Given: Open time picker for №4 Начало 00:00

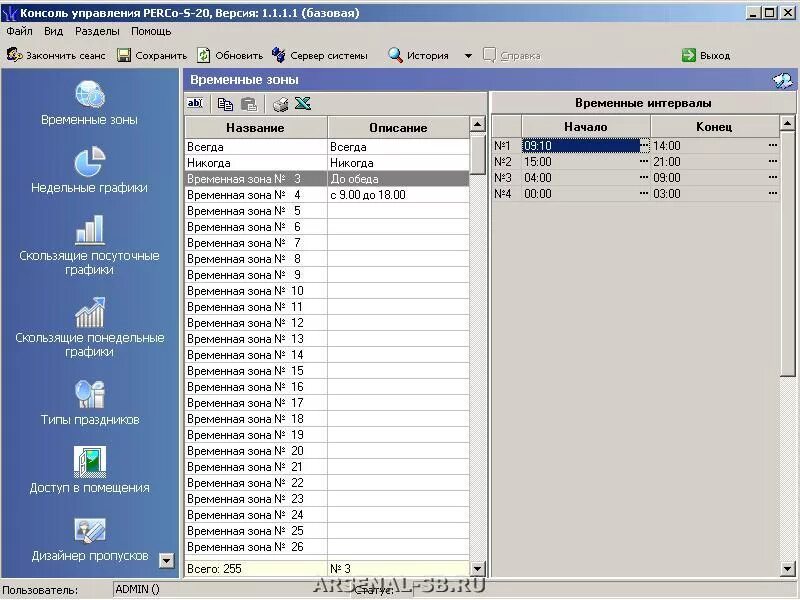Looking at the screenshot, I should click(x=644, y=193).
